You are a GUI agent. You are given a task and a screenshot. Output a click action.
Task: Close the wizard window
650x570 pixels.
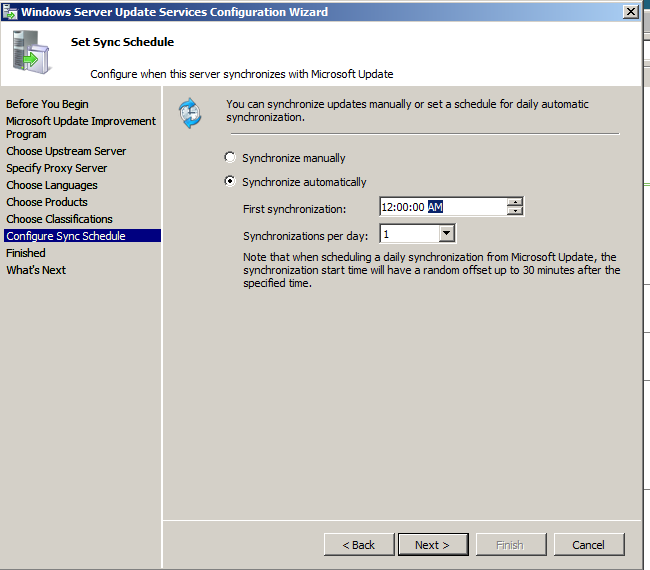[x=631, y=12]
